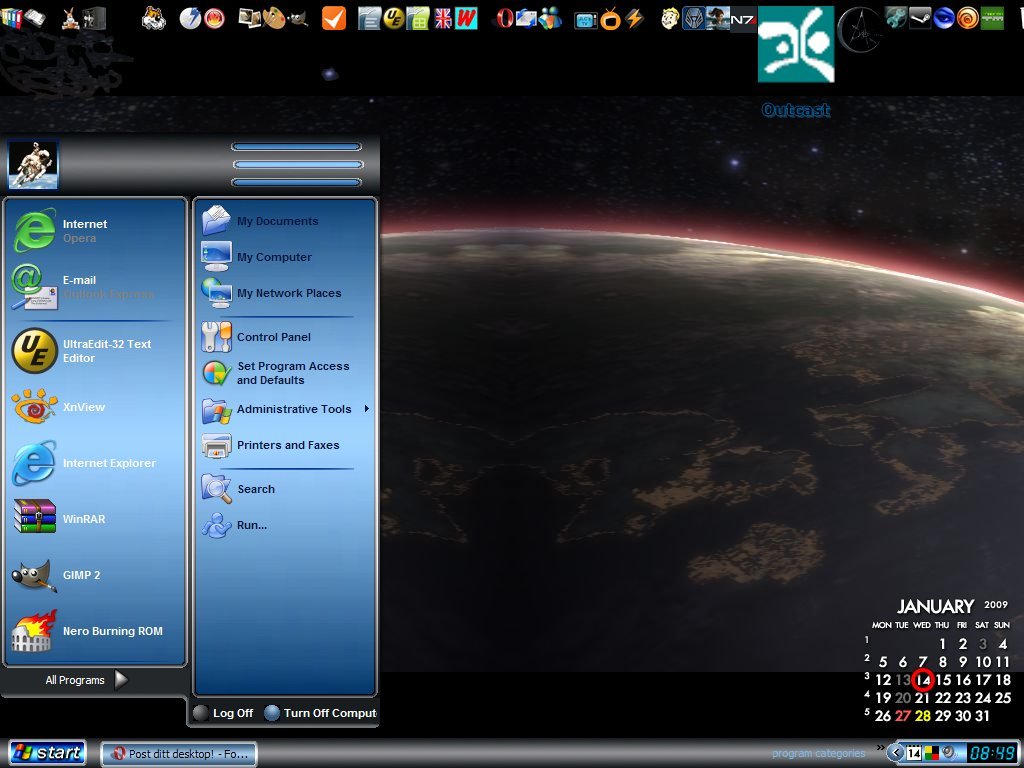Launch UltraEdit-32 Text Editor from Start menu
This screenshot has height=768, width=1024.
95,351
